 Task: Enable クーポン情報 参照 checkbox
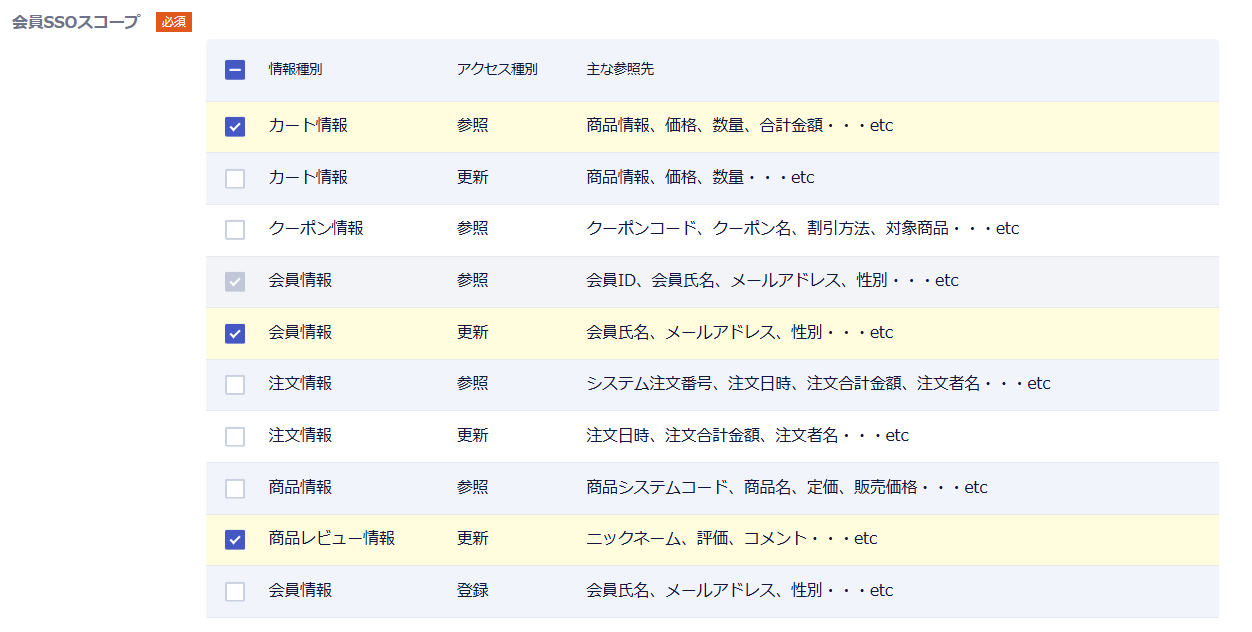click(x=235, y=230)
